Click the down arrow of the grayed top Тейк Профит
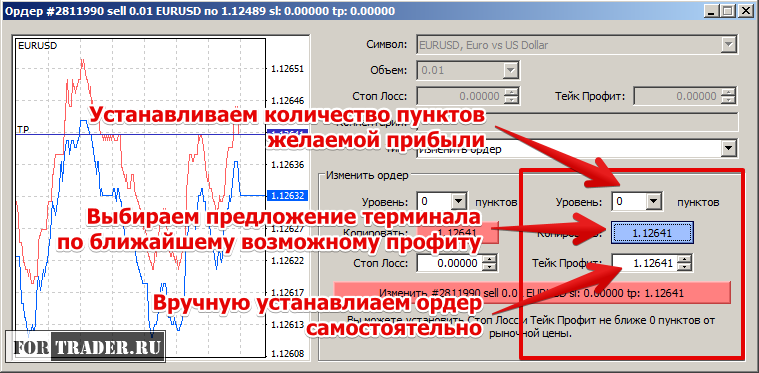 pos(729,100)
